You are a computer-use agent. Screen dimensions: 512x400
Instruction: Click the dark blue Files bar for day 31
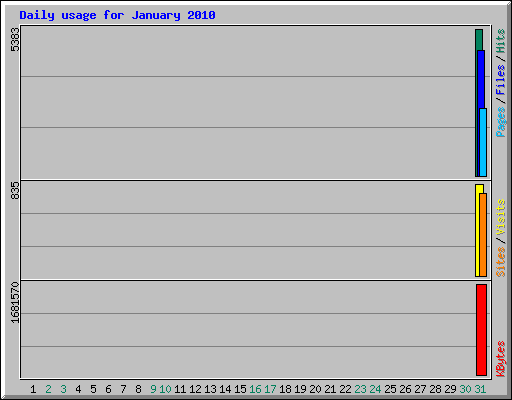pyautogui.click(x=481, y=79)
